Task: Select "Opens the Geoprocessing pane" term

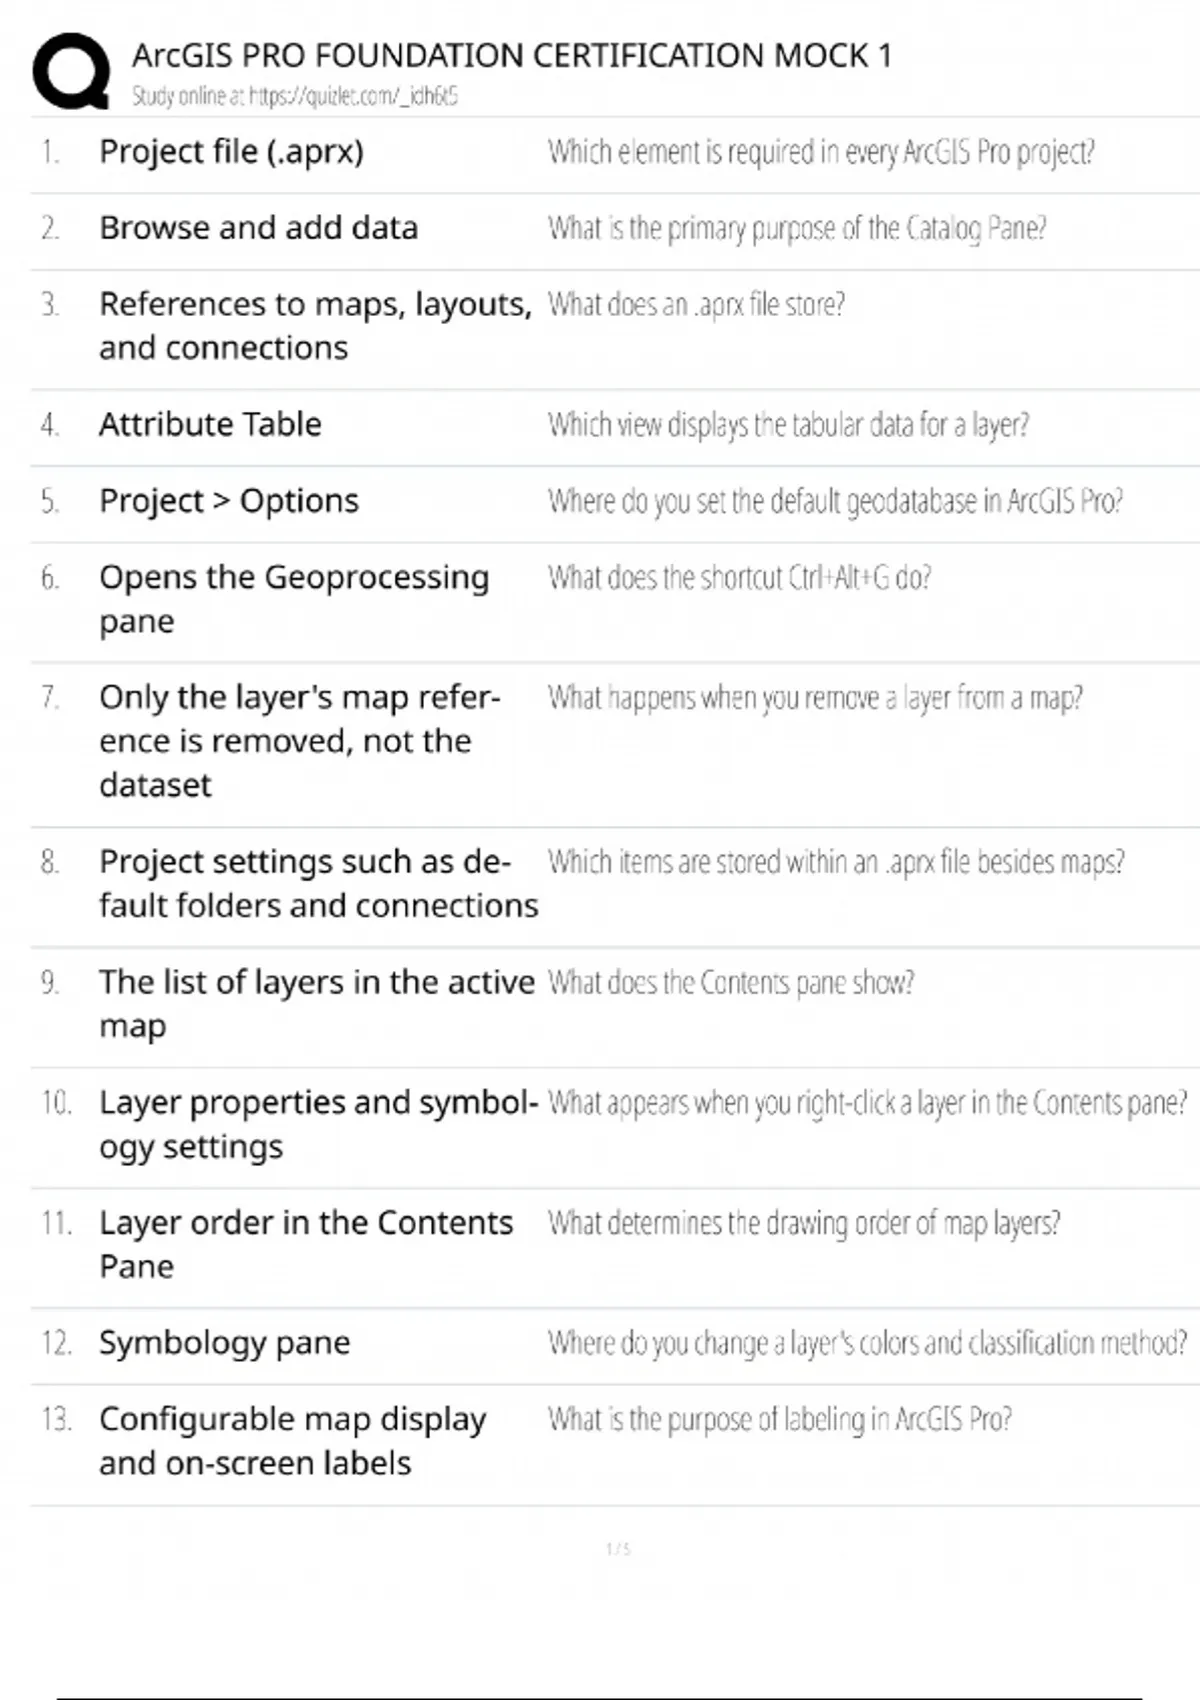Action: coord(293,598)
